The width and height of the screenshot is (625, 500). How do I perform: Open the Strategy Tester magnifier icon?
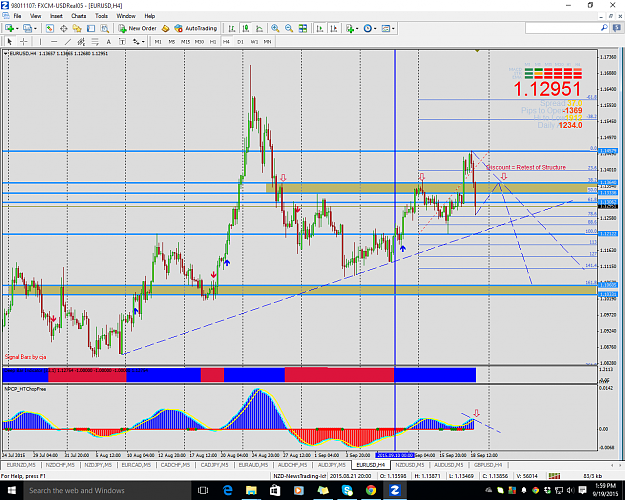(104, 28)
